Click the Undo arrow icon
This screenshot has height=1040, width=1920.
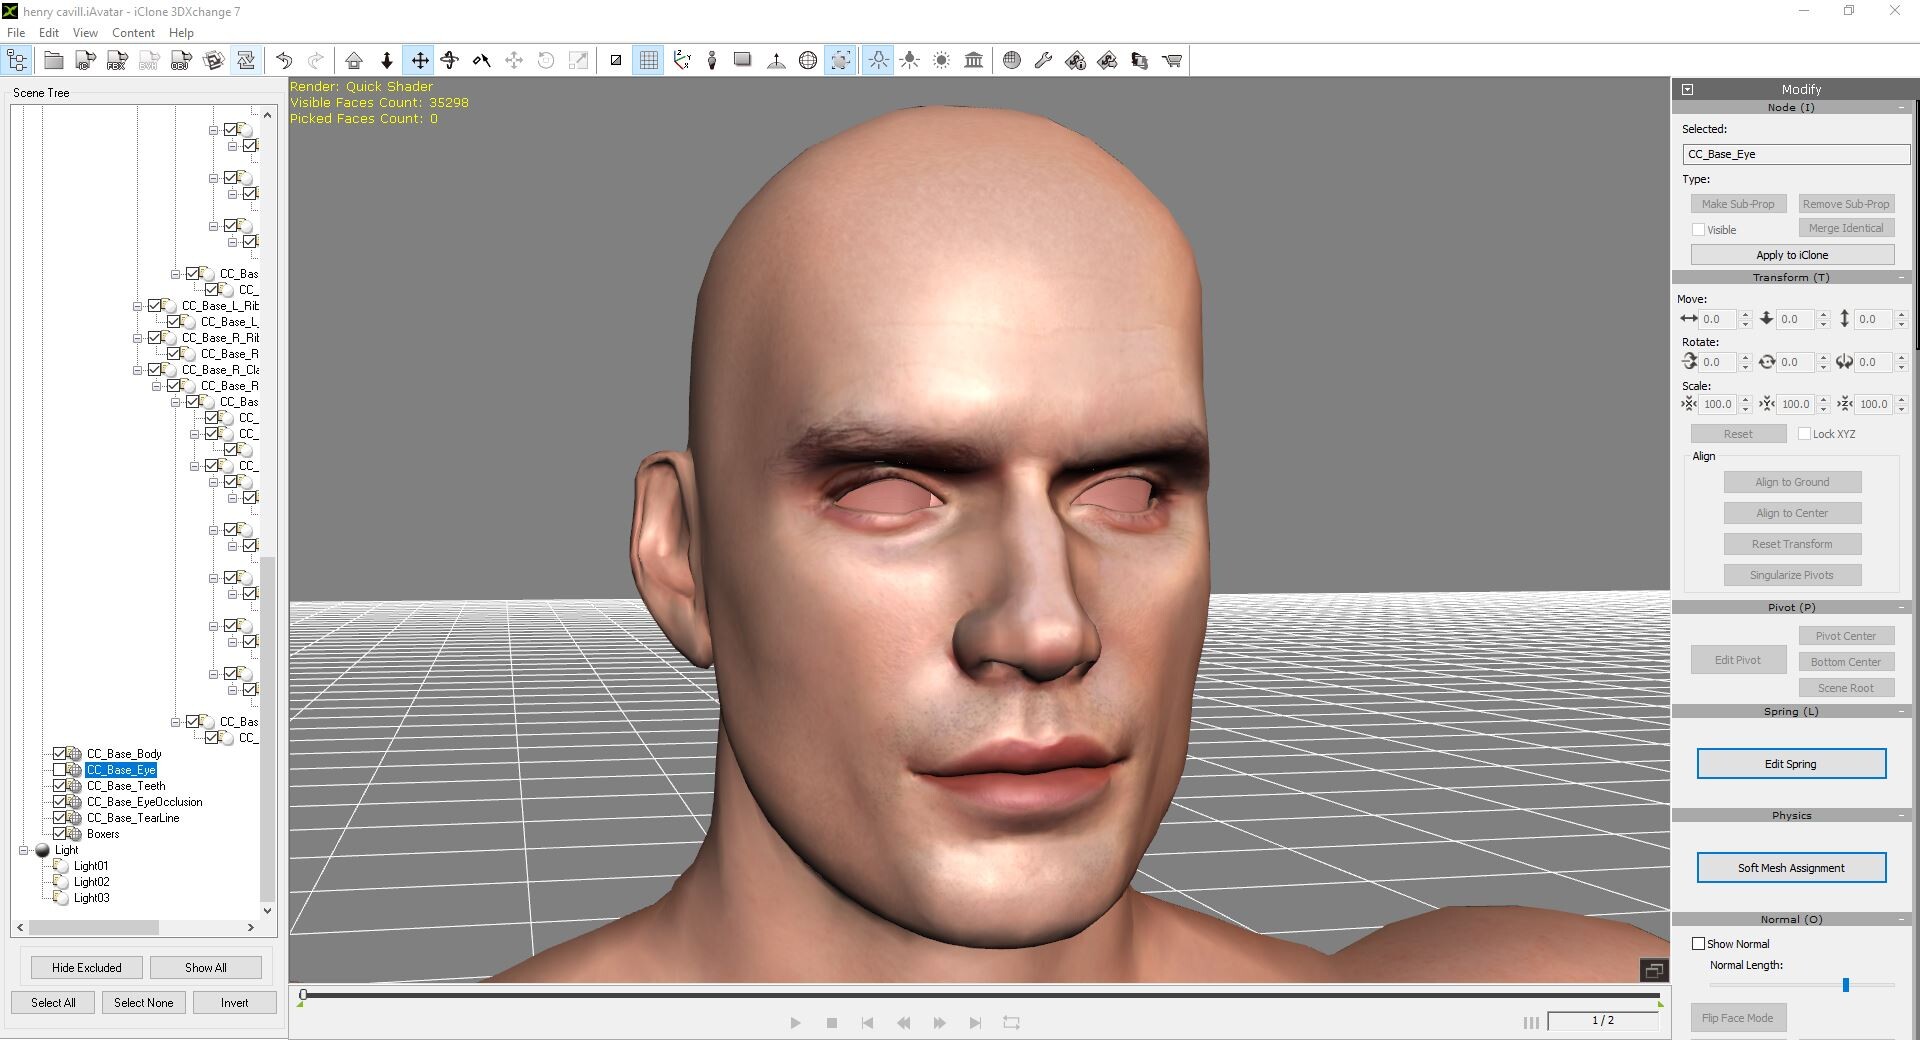point(284,61)
